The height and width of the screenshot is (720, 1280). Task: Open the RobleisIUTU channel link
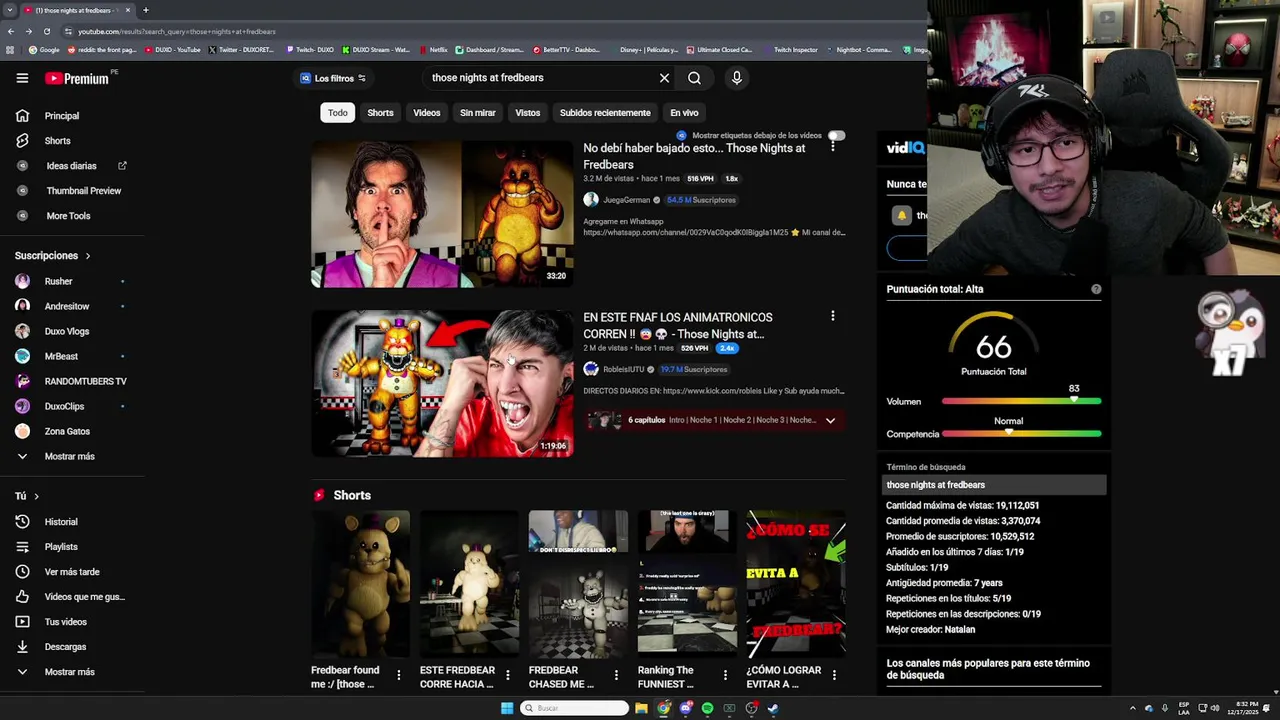point(624,369)
